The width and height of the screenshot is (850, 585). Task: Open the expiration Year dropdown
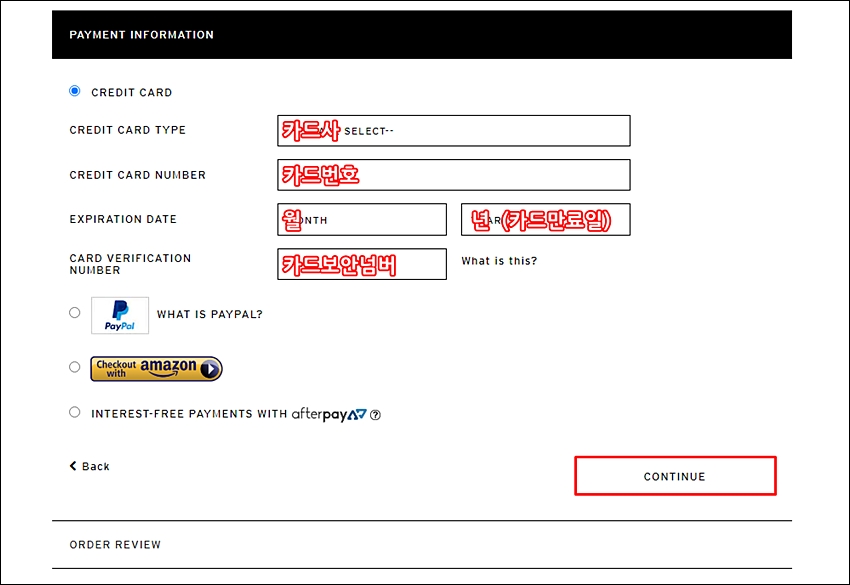(546, 220)
